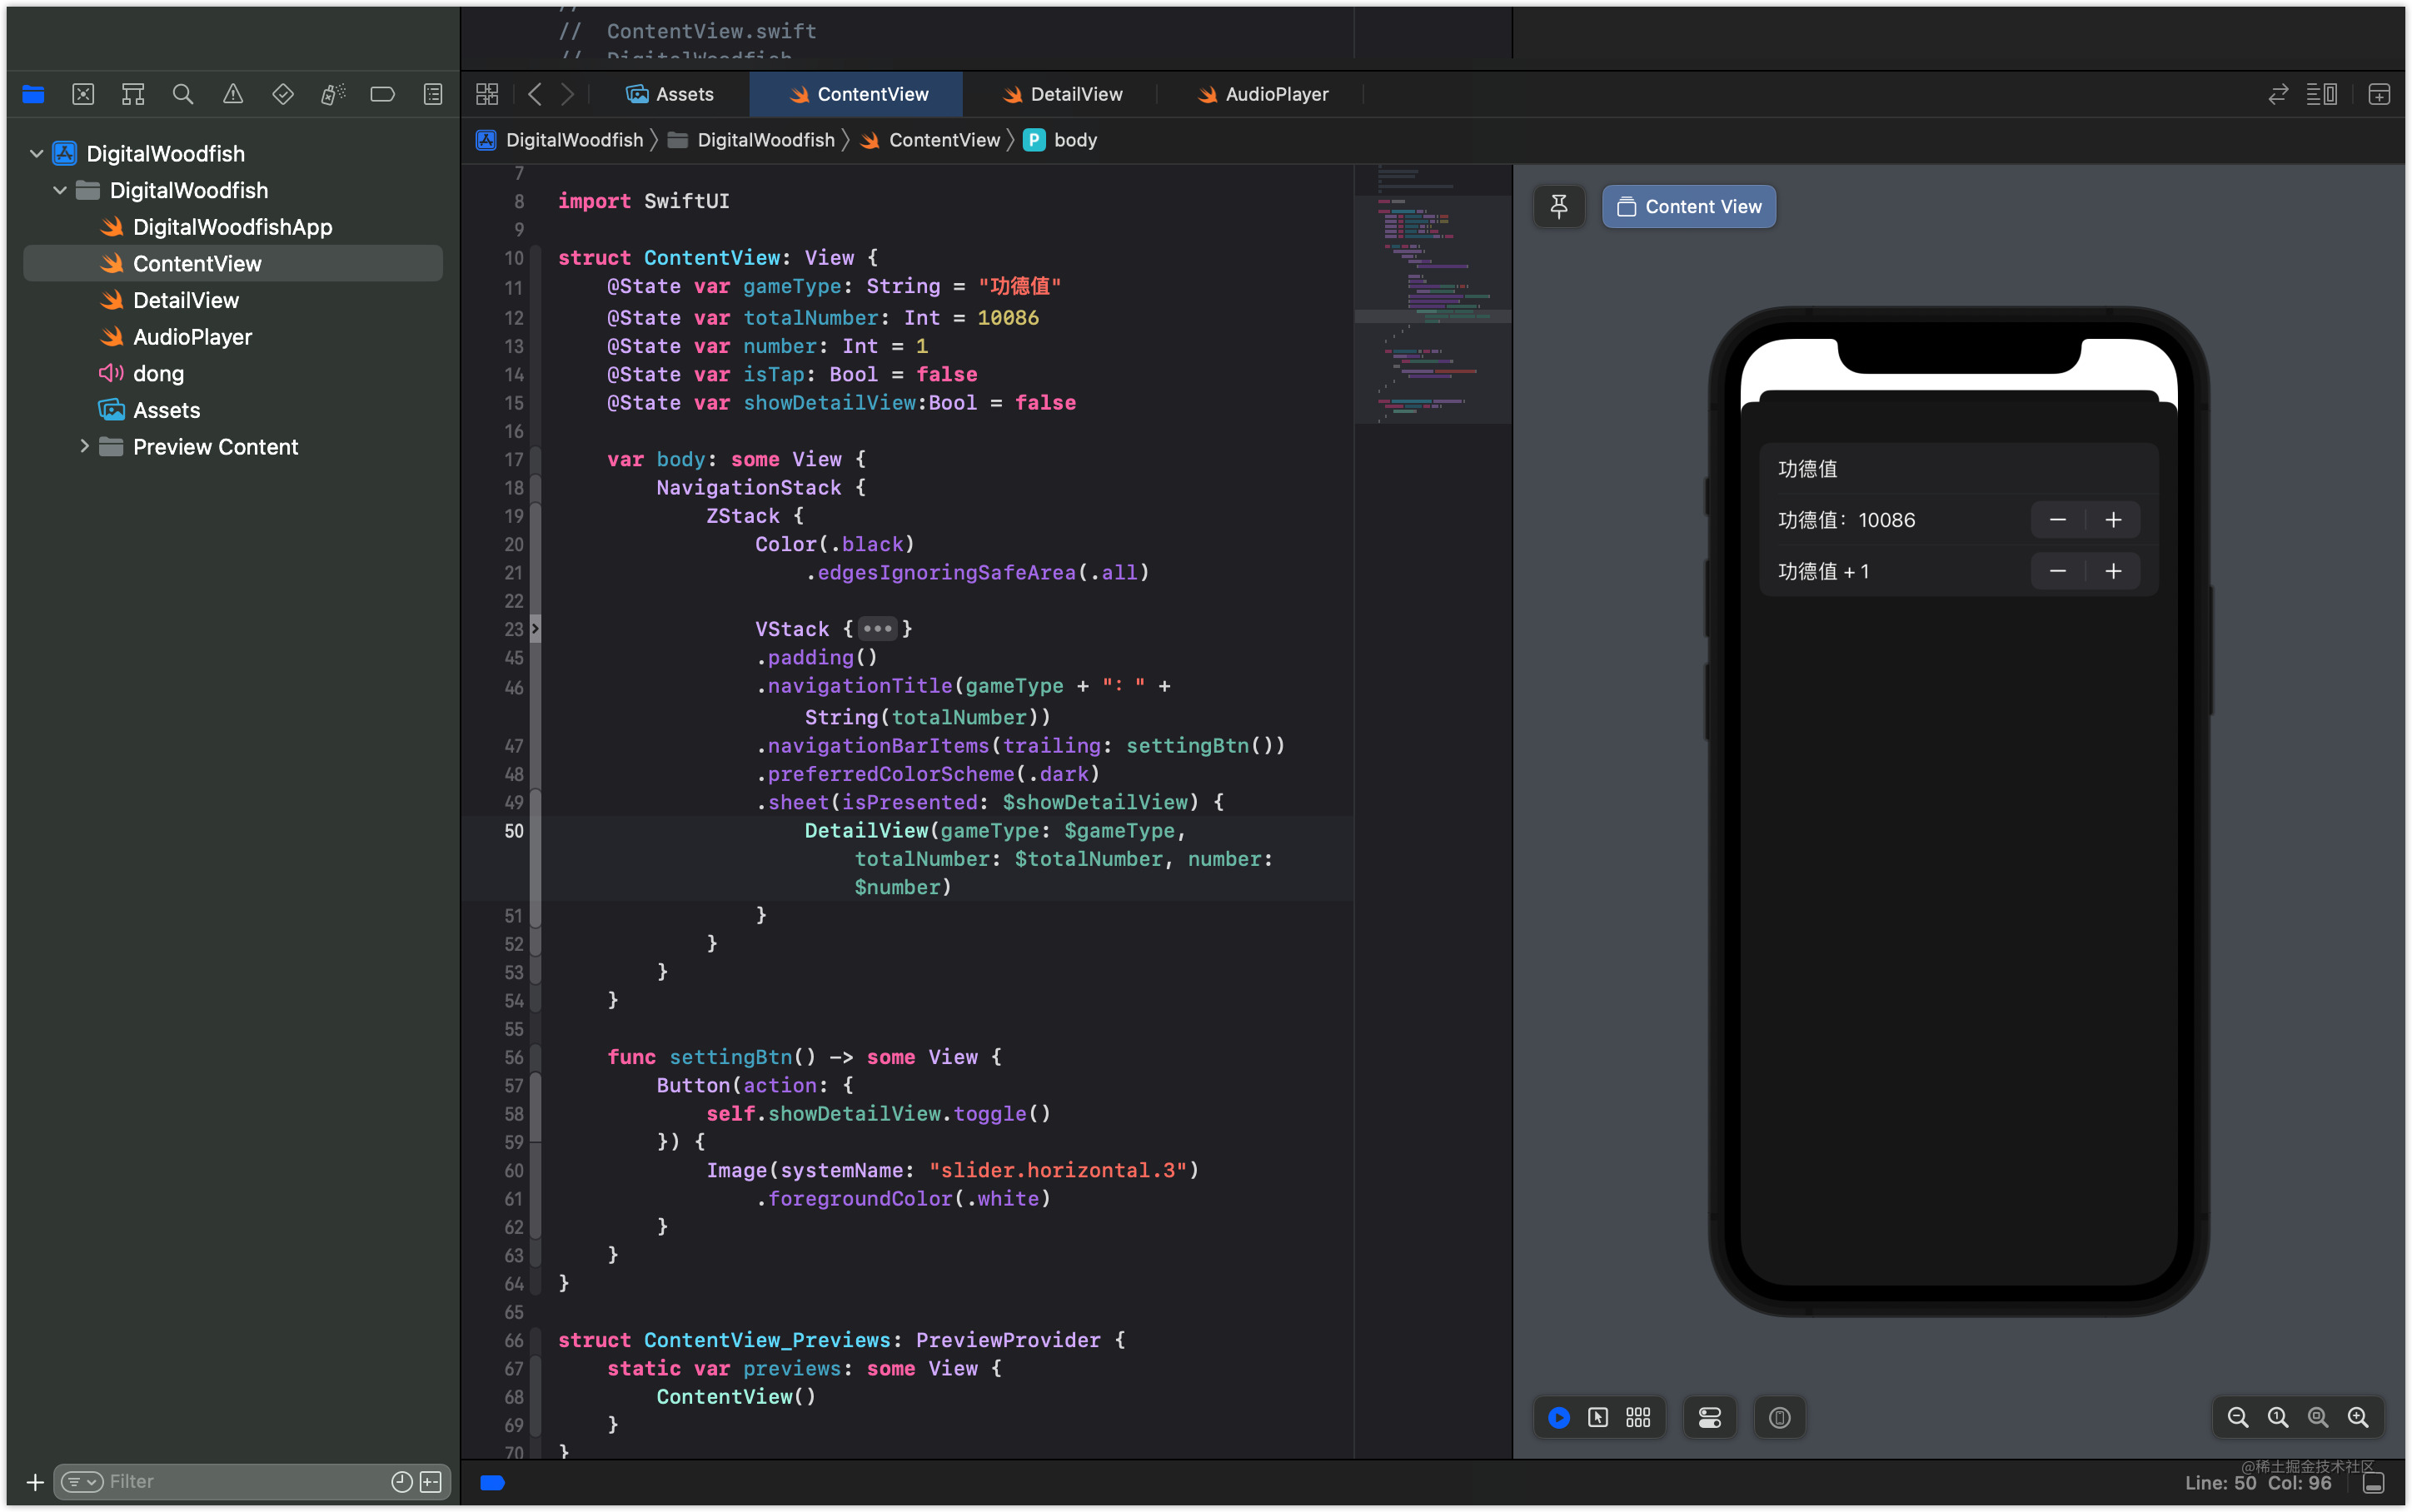Zoom in the preview canvas
This screenshot has width=2412, height=1512.
pyautogui.click(x=2358, y=1417)
